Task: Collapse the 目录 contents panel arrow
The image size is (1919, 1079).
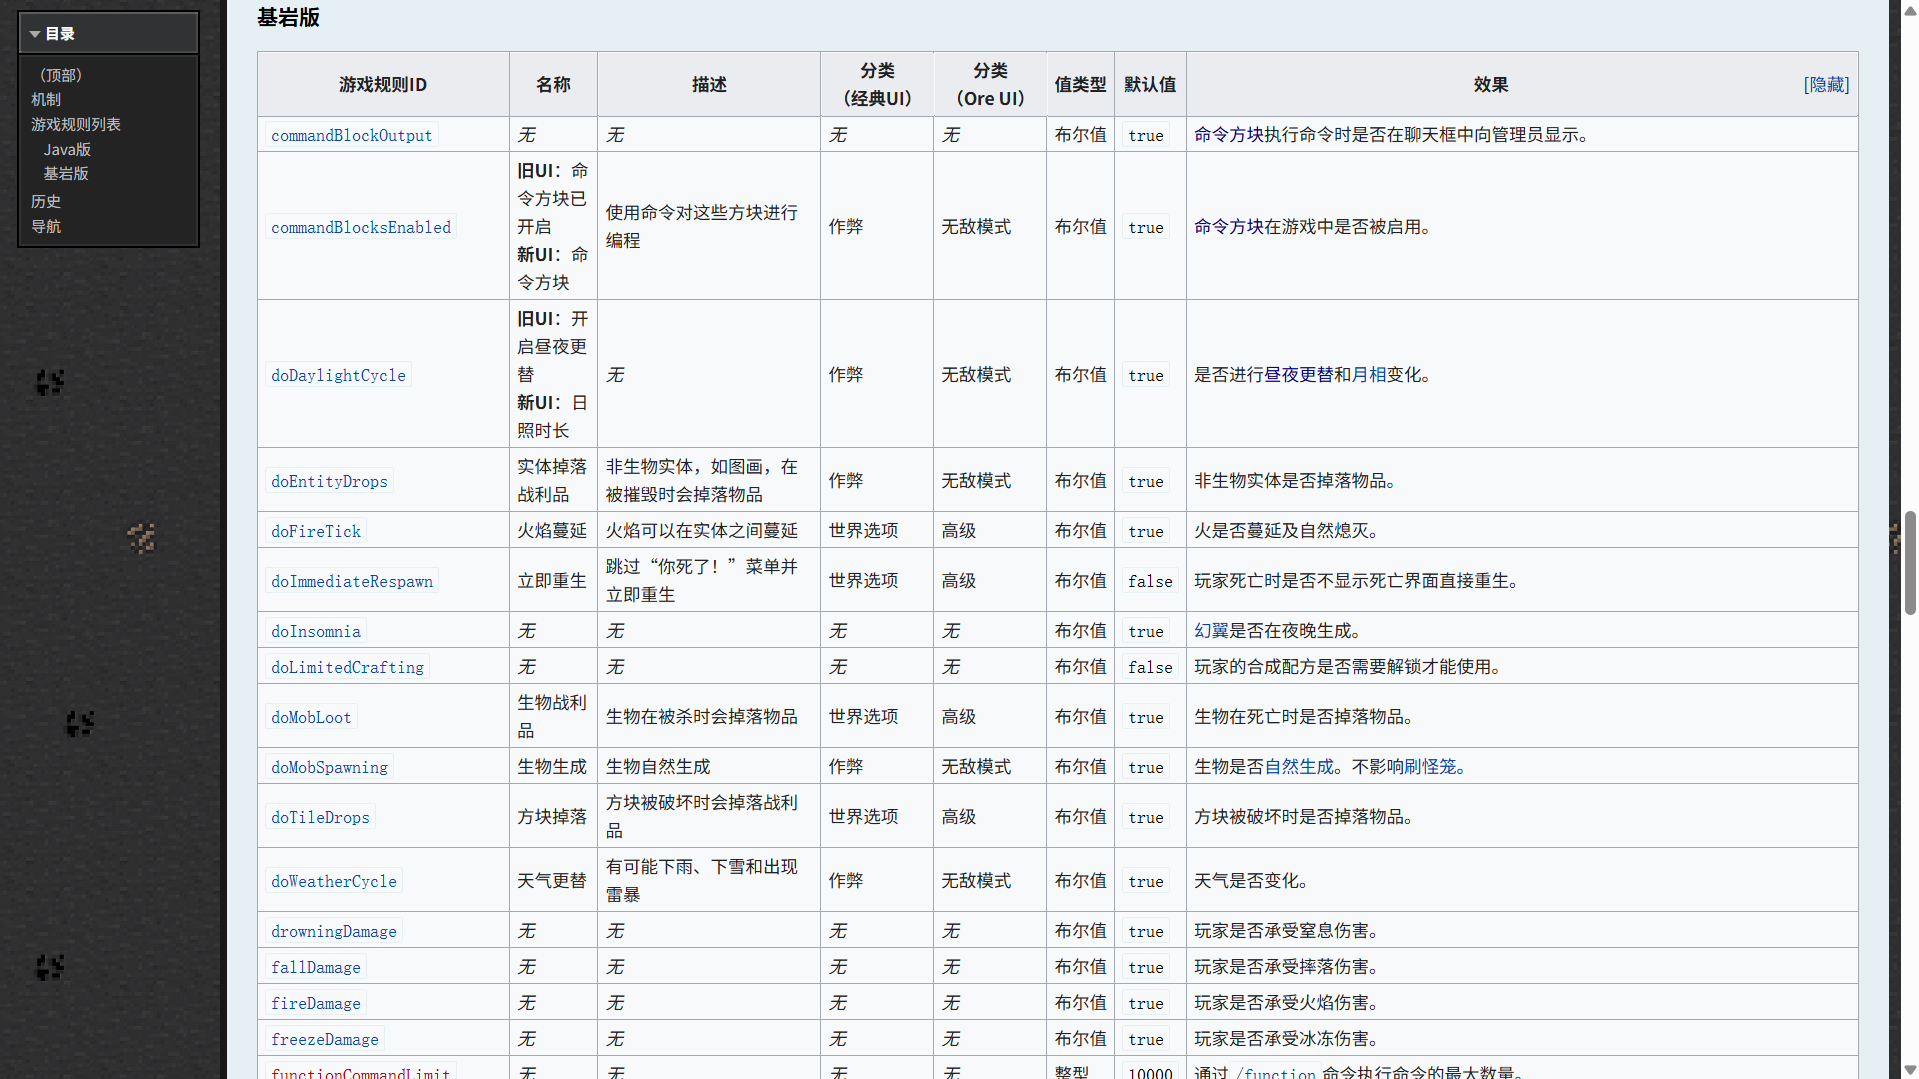Action: (35, 34)
